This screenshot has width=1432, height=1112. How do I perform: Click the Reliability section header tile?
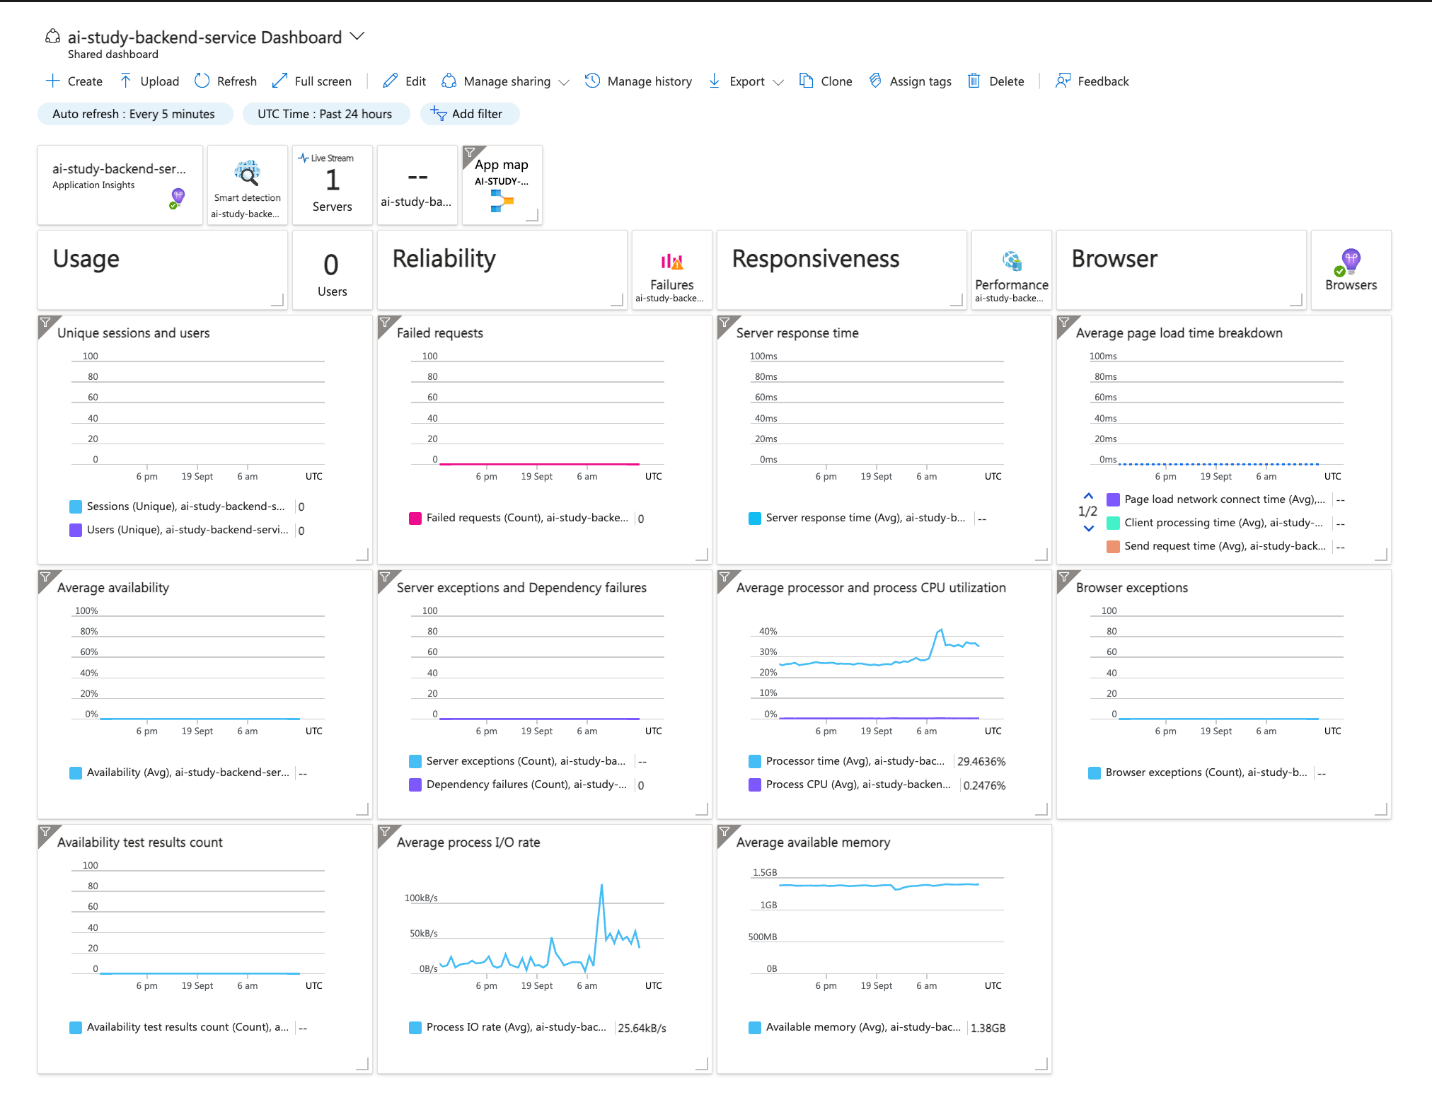(x=502, y=270)
